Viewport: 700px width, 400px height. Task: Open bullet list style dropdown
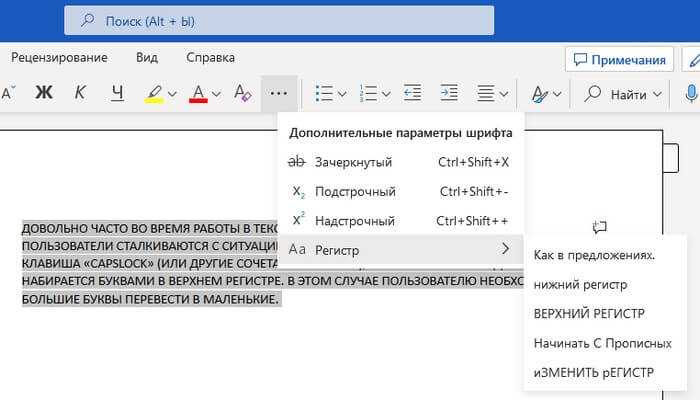pyautogui.click(x=342, y=94)
